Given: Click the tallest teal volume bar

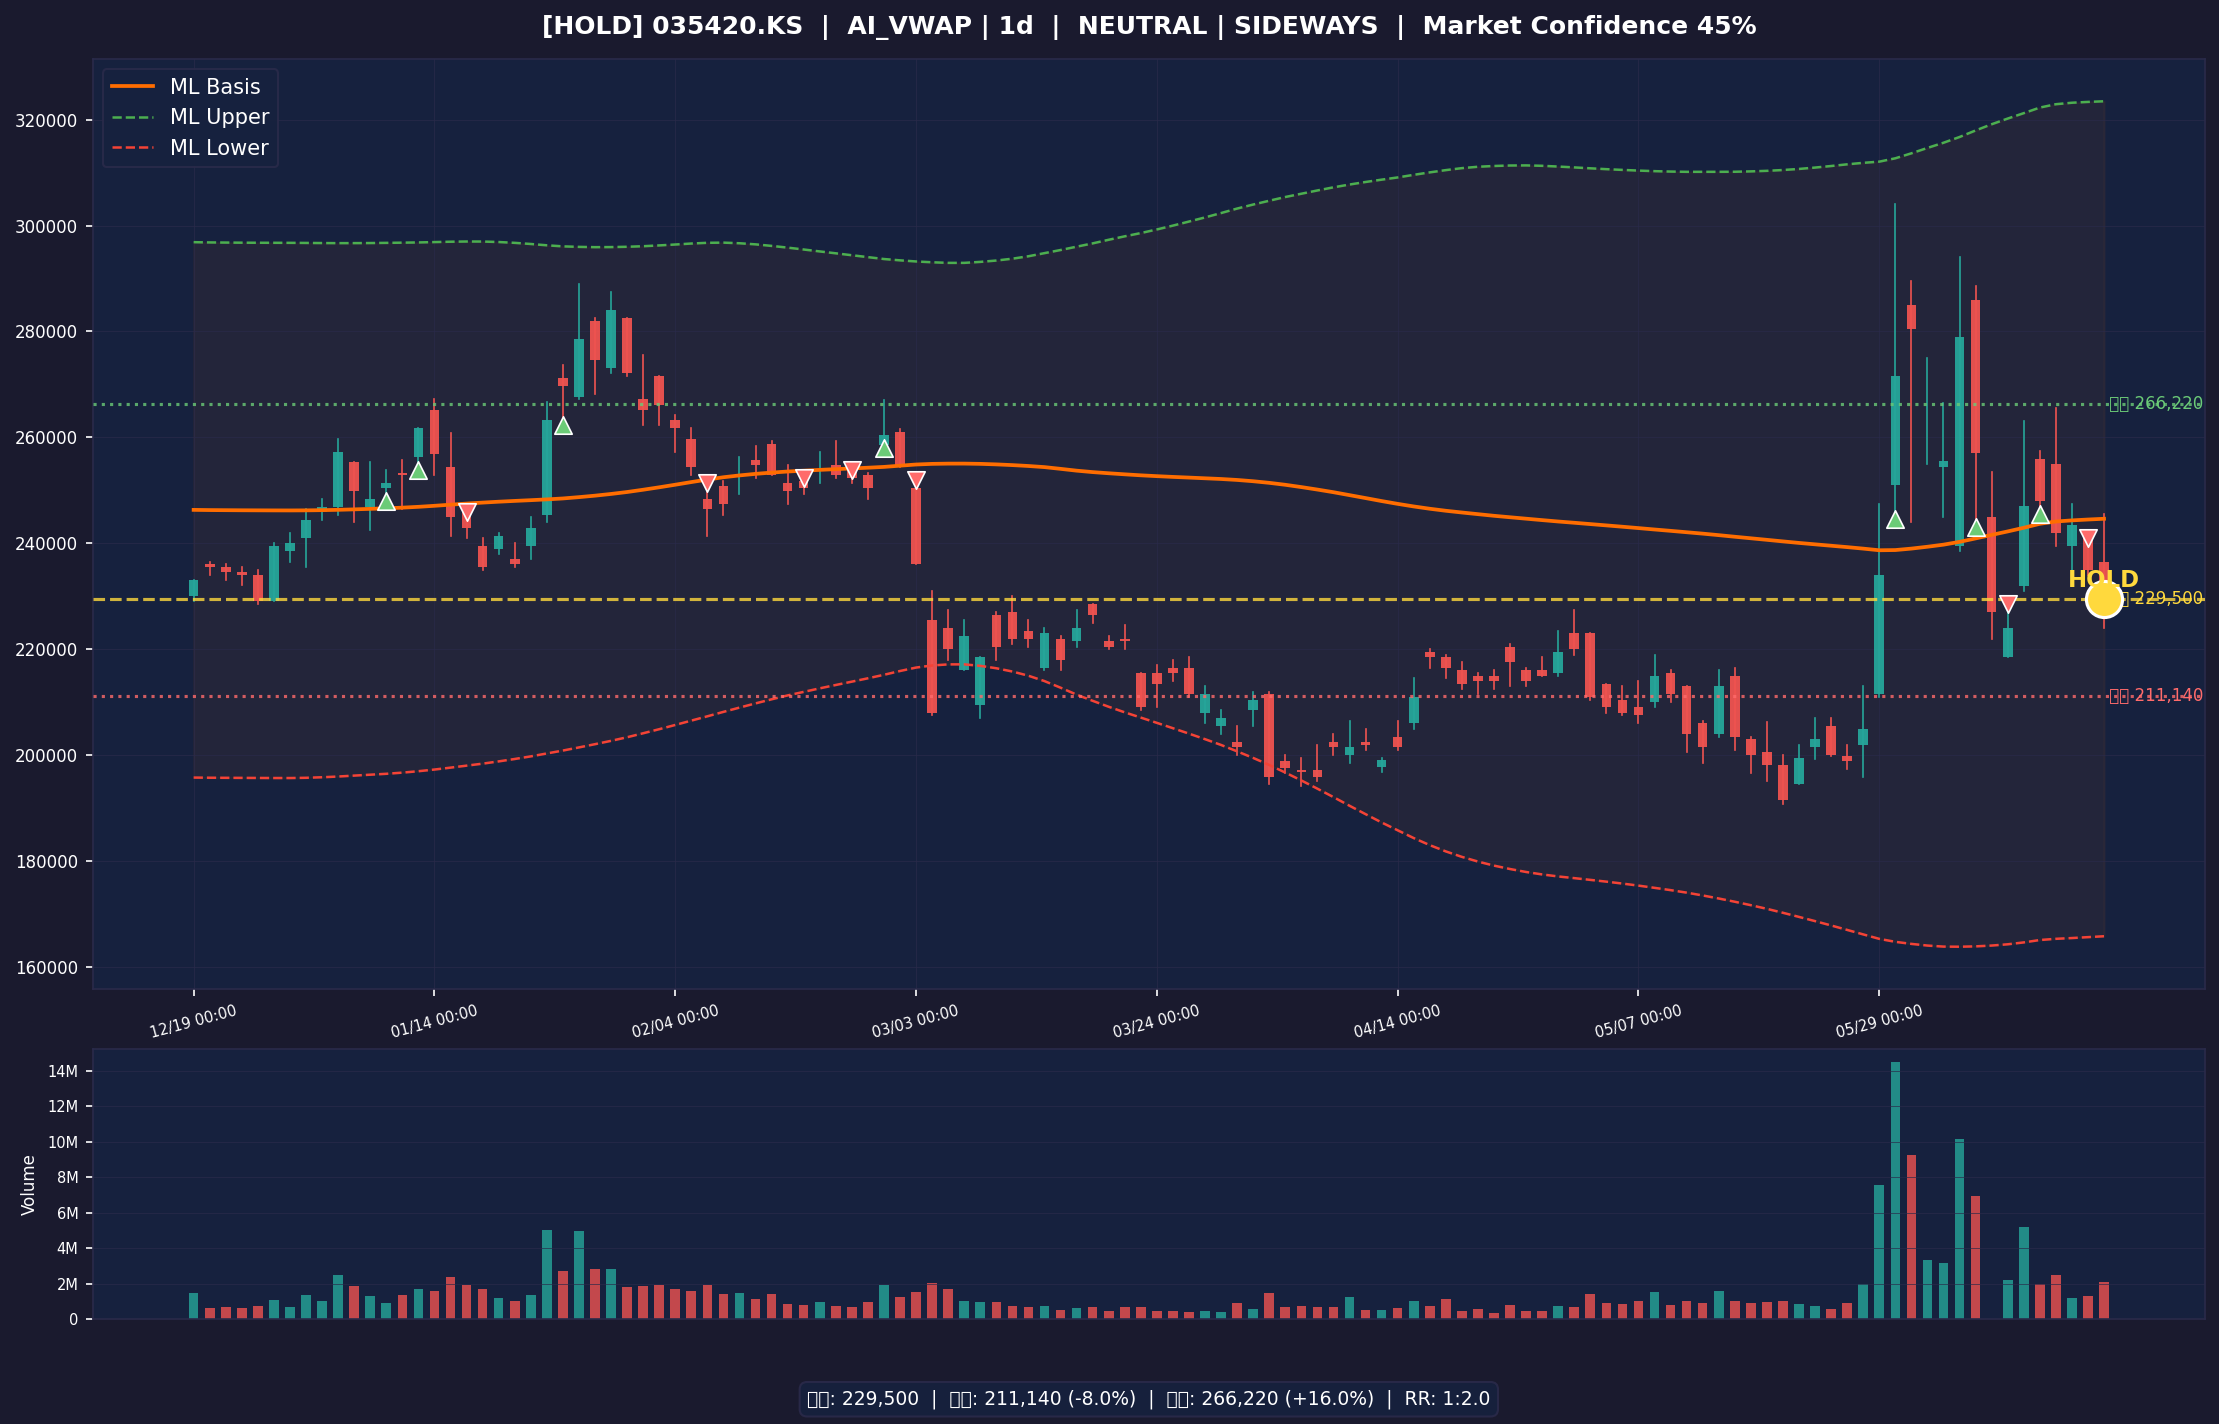Looking at the screenshot, I should (1895, 1190).
